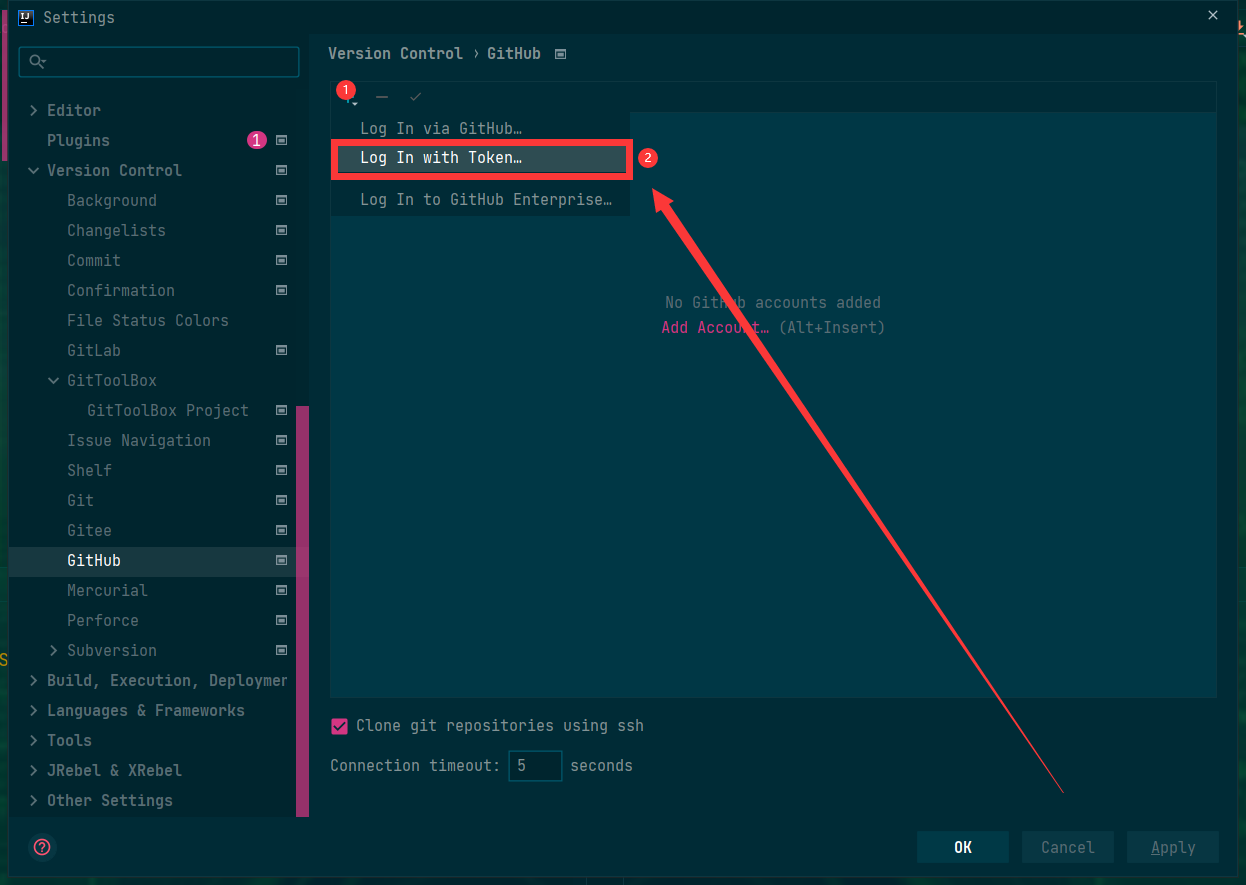Screen dimensions: 1246x885
Task: Click the project icon beside Git
Action: 282,500
